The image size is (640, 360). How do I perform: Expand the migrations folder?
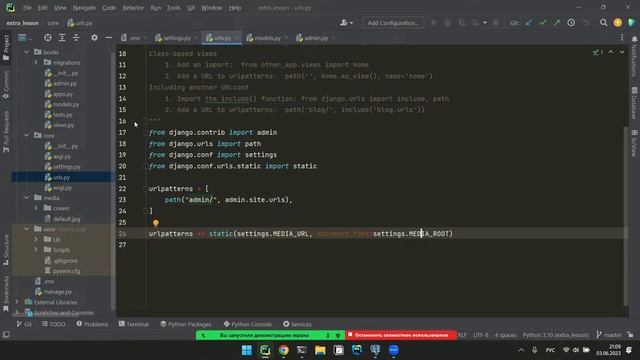[x=36, y=62]
